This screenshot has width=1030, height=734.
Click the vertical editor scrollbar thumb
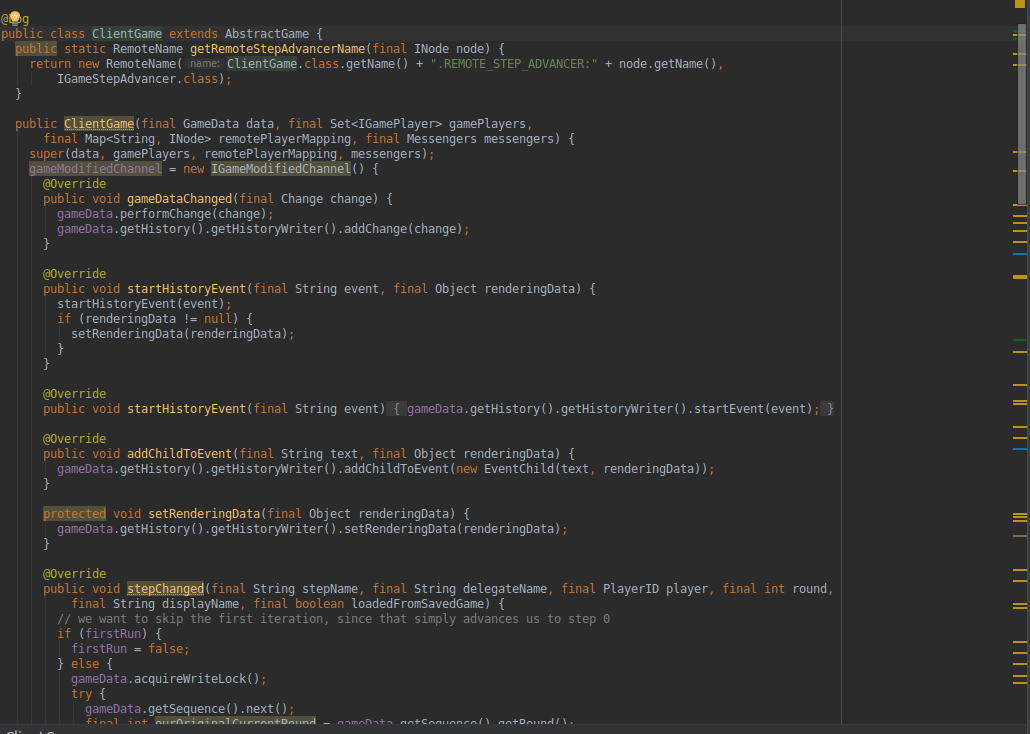[1021, 114]
